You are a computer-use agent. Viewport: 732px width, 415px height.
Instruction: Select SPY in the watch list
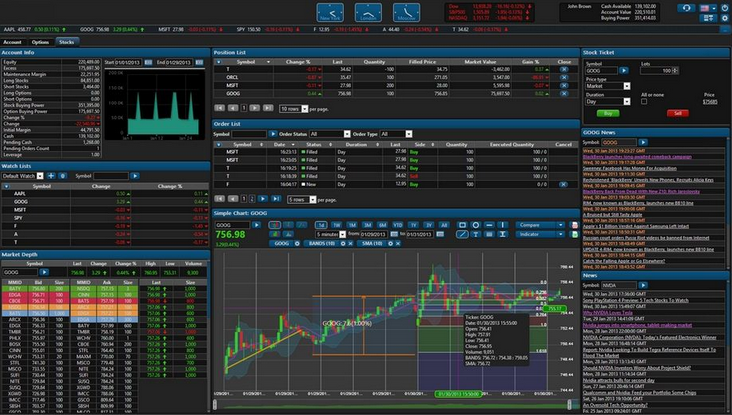[106, 218]
